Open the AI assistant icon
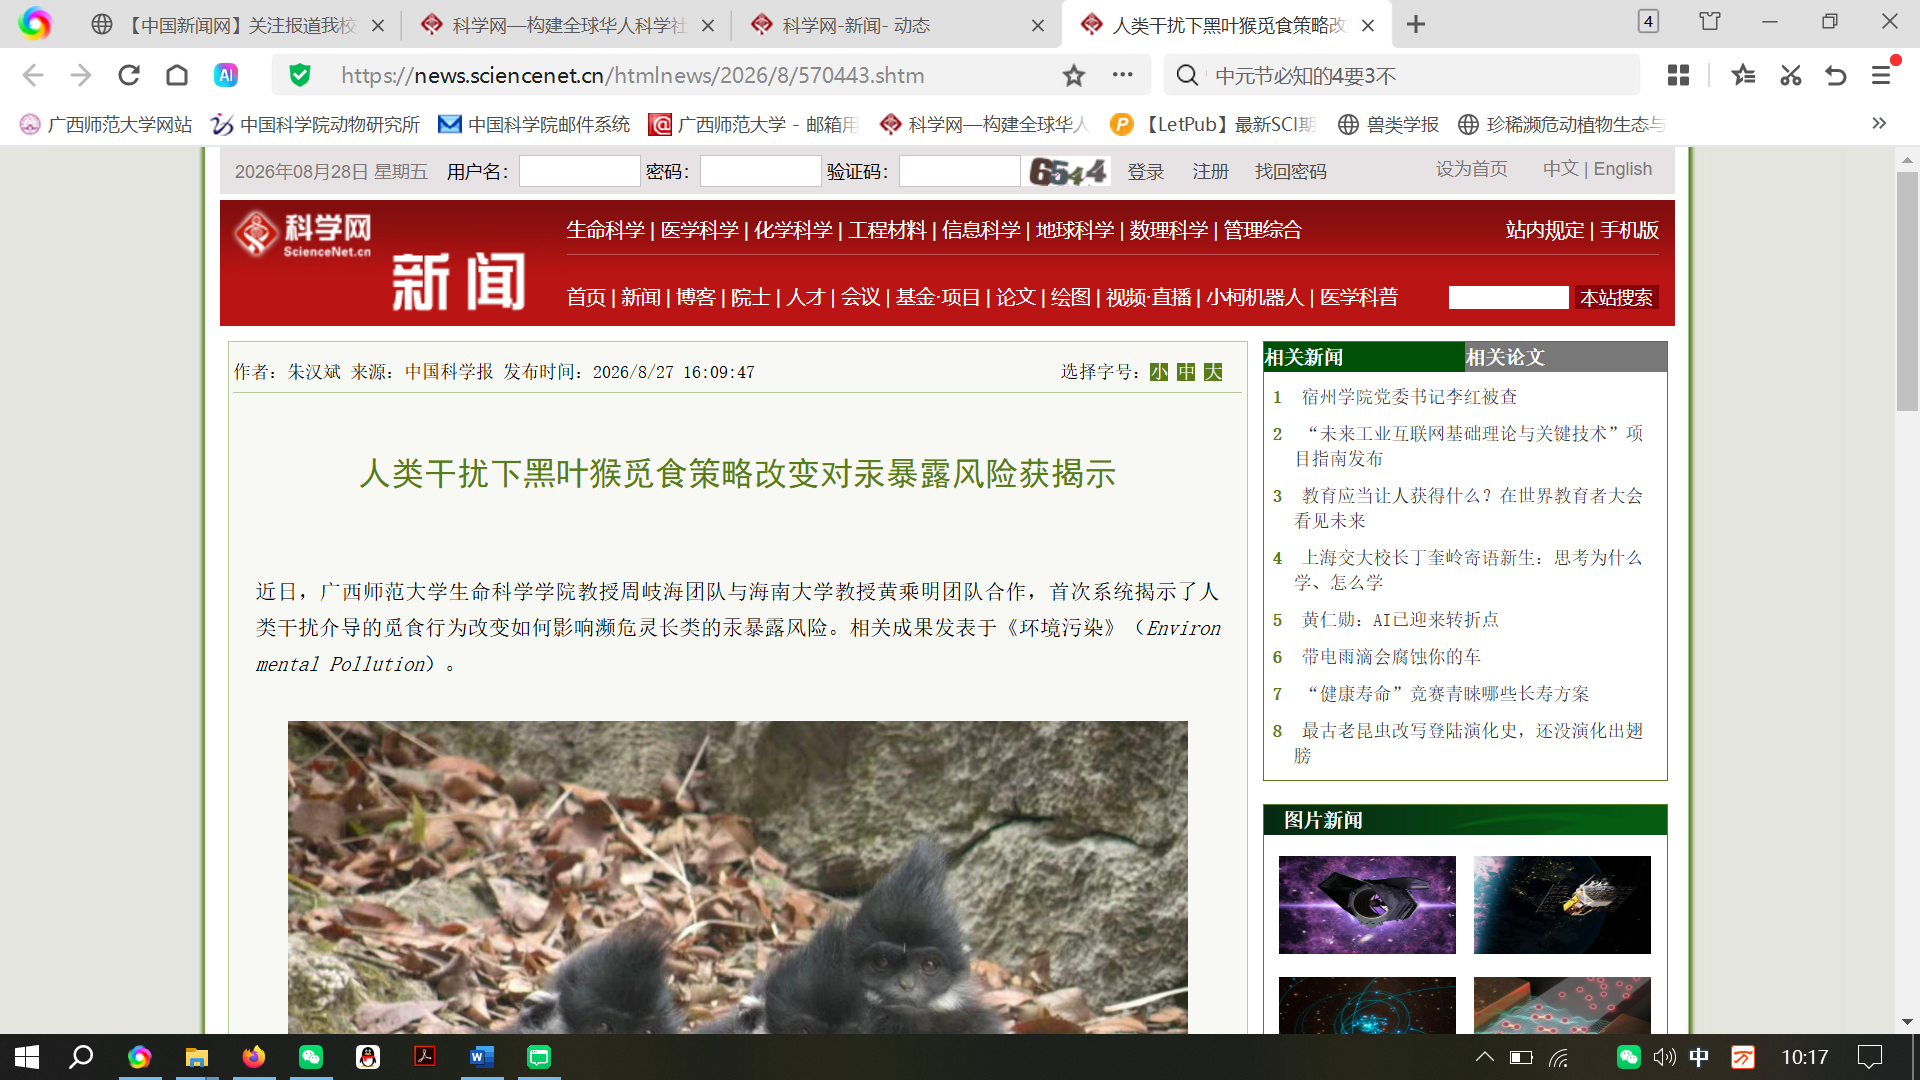 [226, 75]
